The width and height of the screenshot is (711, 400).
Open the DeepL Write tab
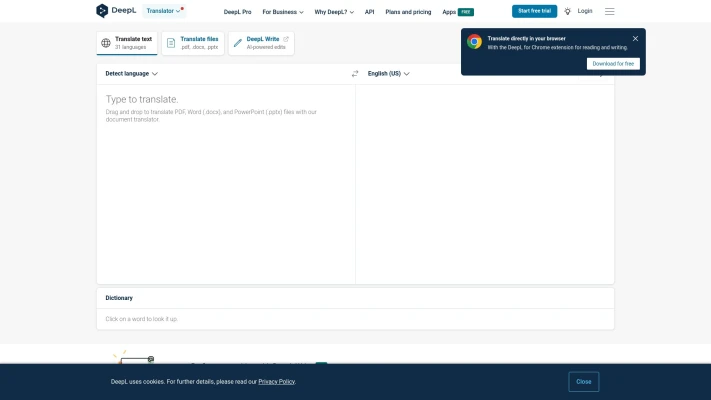261,43
